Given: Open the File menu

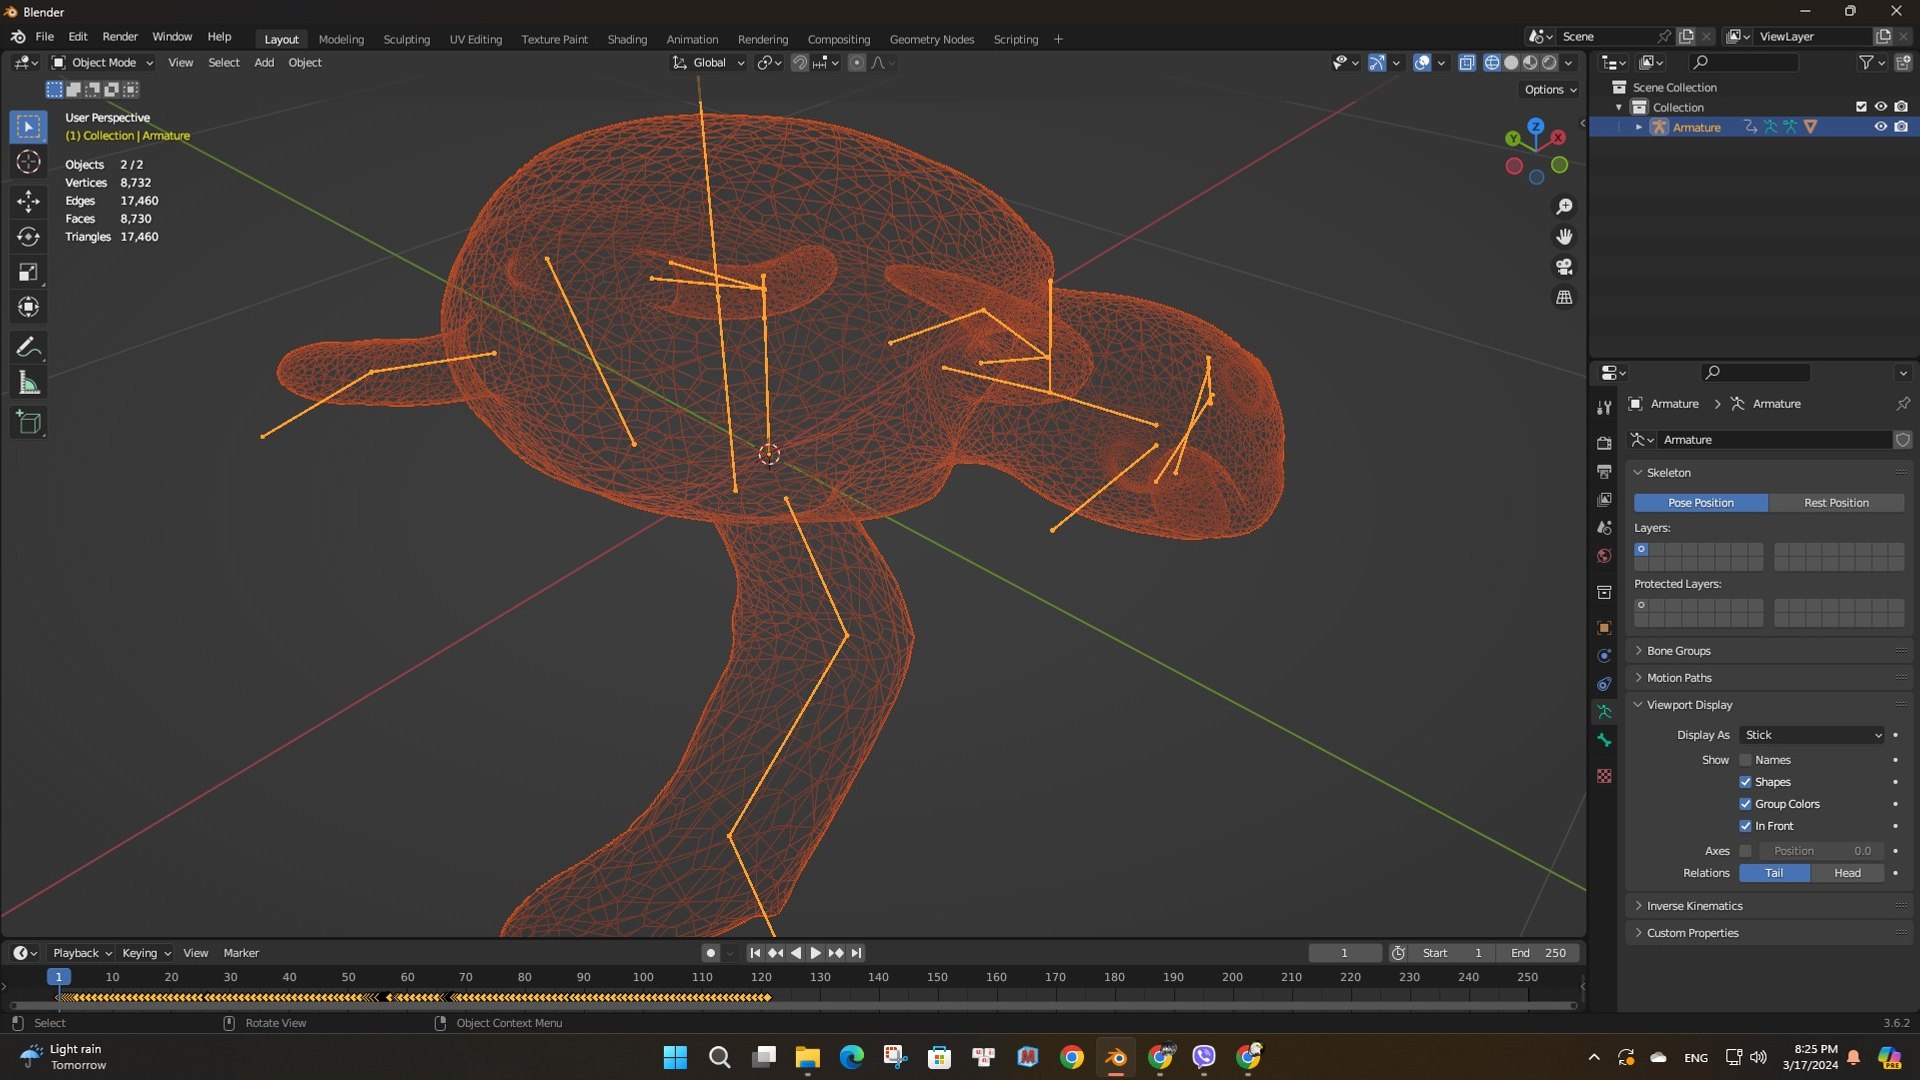Looking at the screenshot, I should [44, 37].
